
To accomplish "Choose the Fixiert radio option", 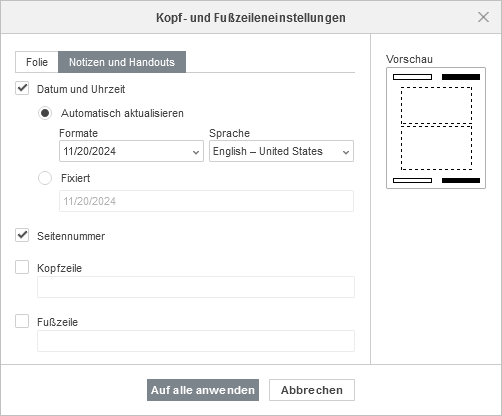I will 45,178.
